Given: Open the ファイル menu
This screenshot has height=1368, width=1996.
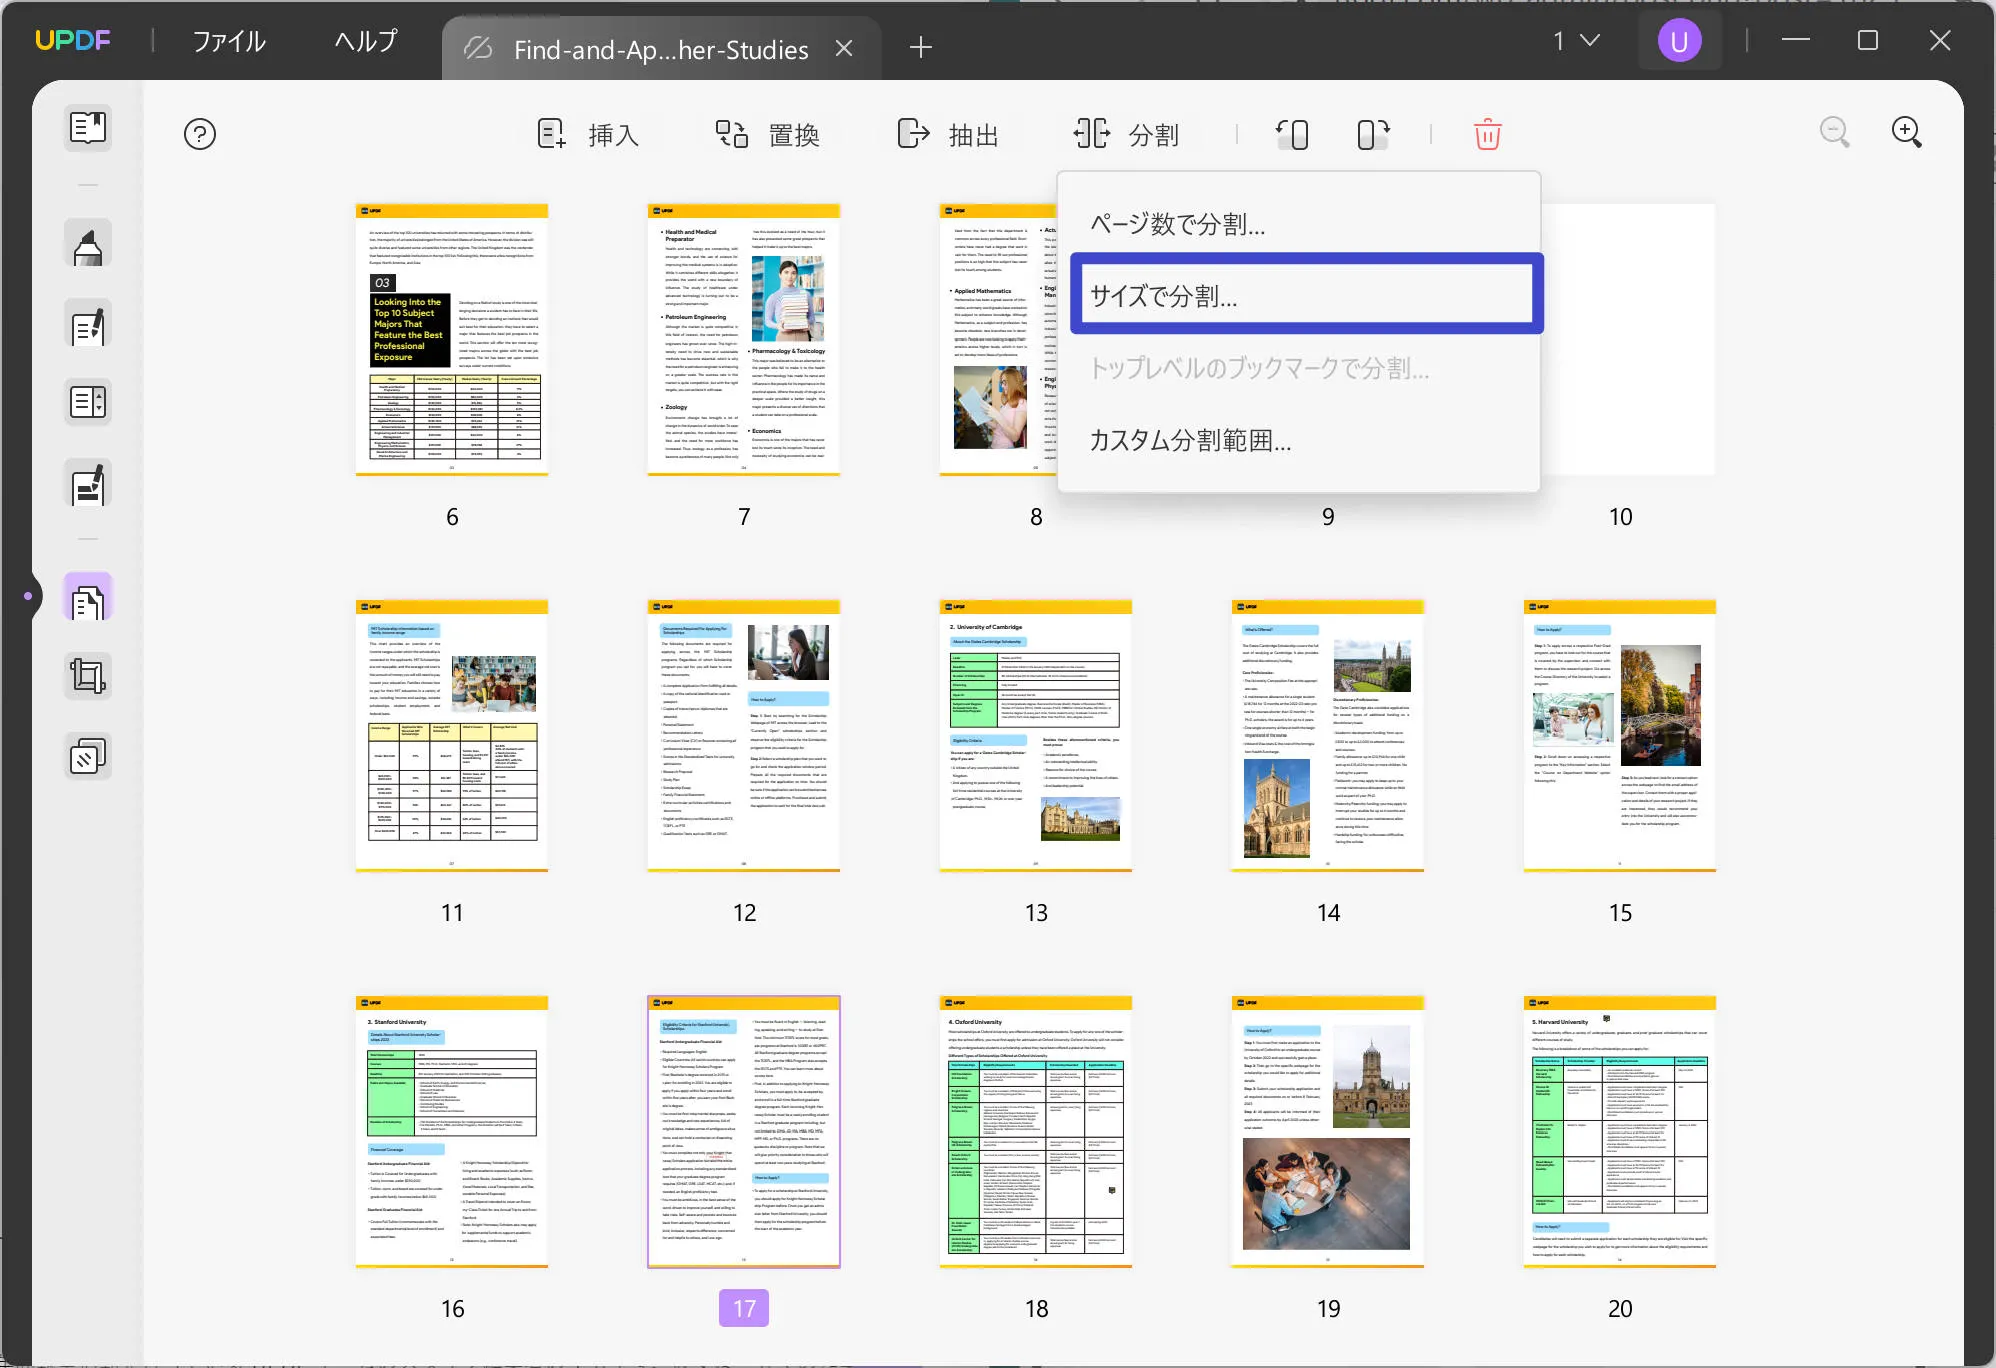Looking at the screenshot, I should (x=229, y=41).
